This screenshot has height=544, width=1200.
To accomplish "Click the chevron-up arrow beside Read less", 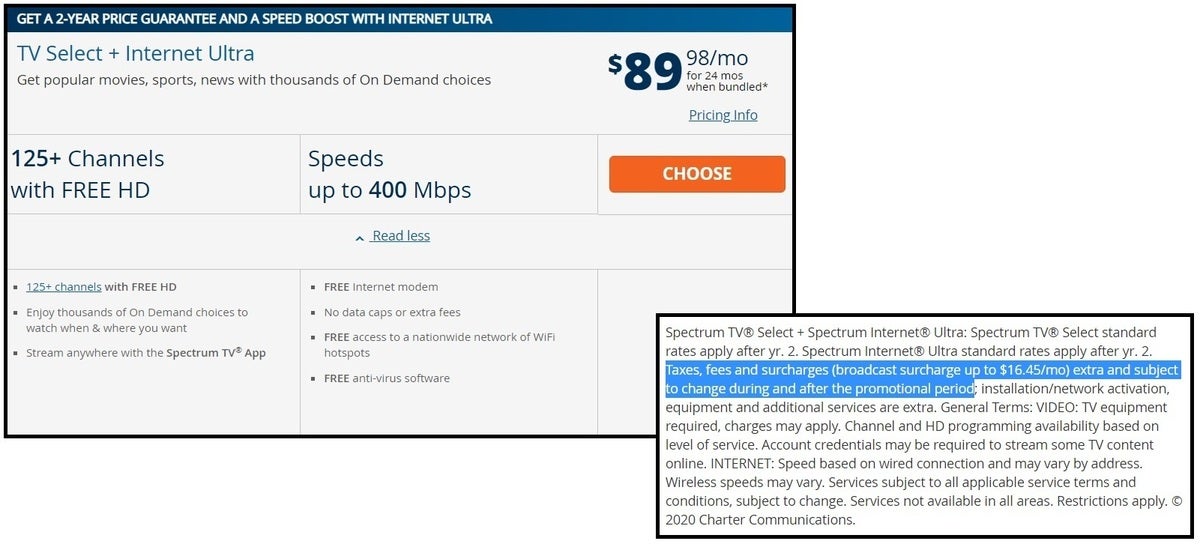I will tap(360, 238).
